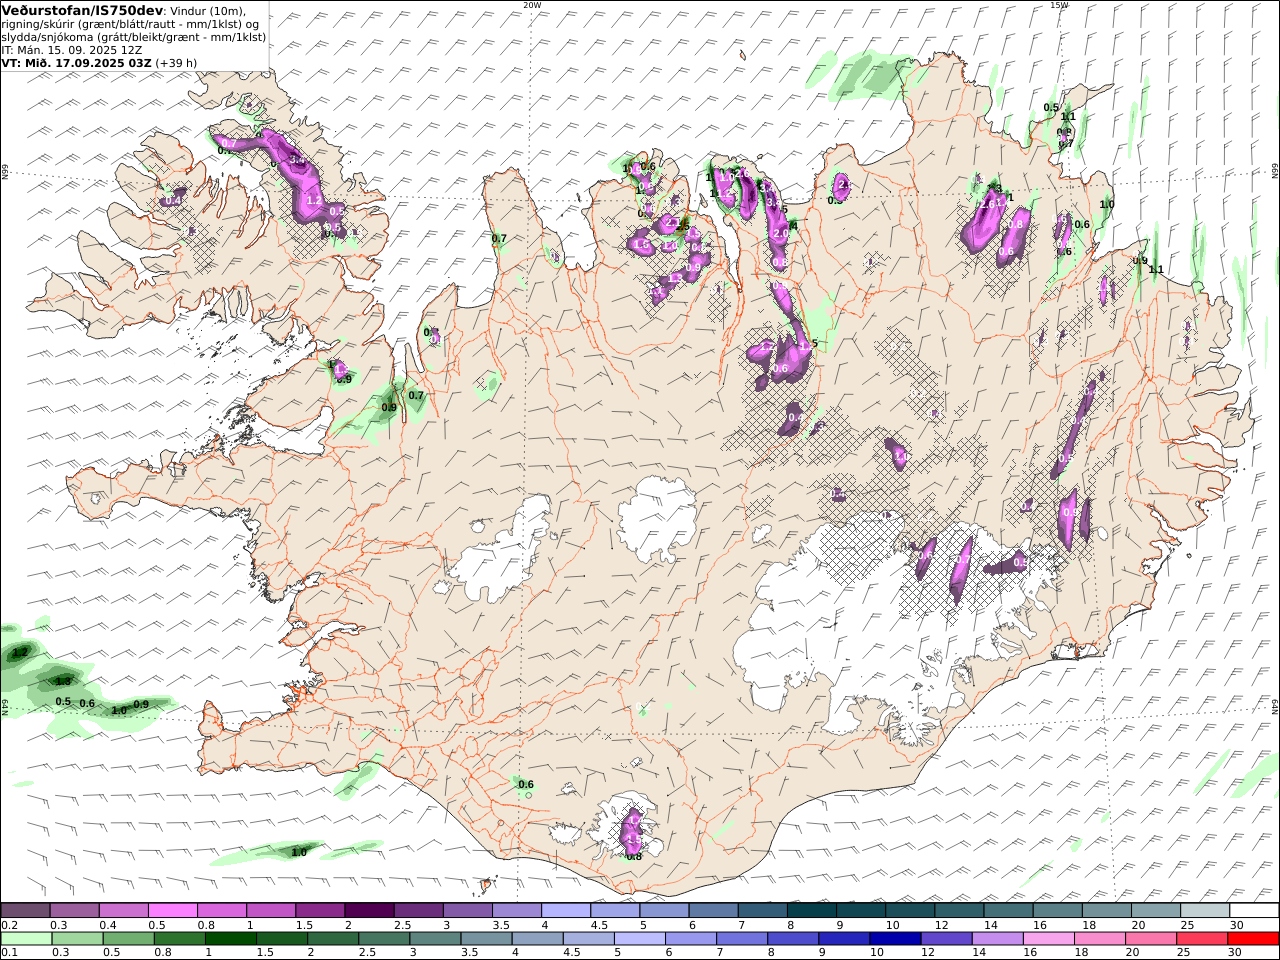This screenshot has width=1280, height=960.
Task: Pick the pale periwinkle snow-scale swatch starting at 4
Action: coord(565,910)
